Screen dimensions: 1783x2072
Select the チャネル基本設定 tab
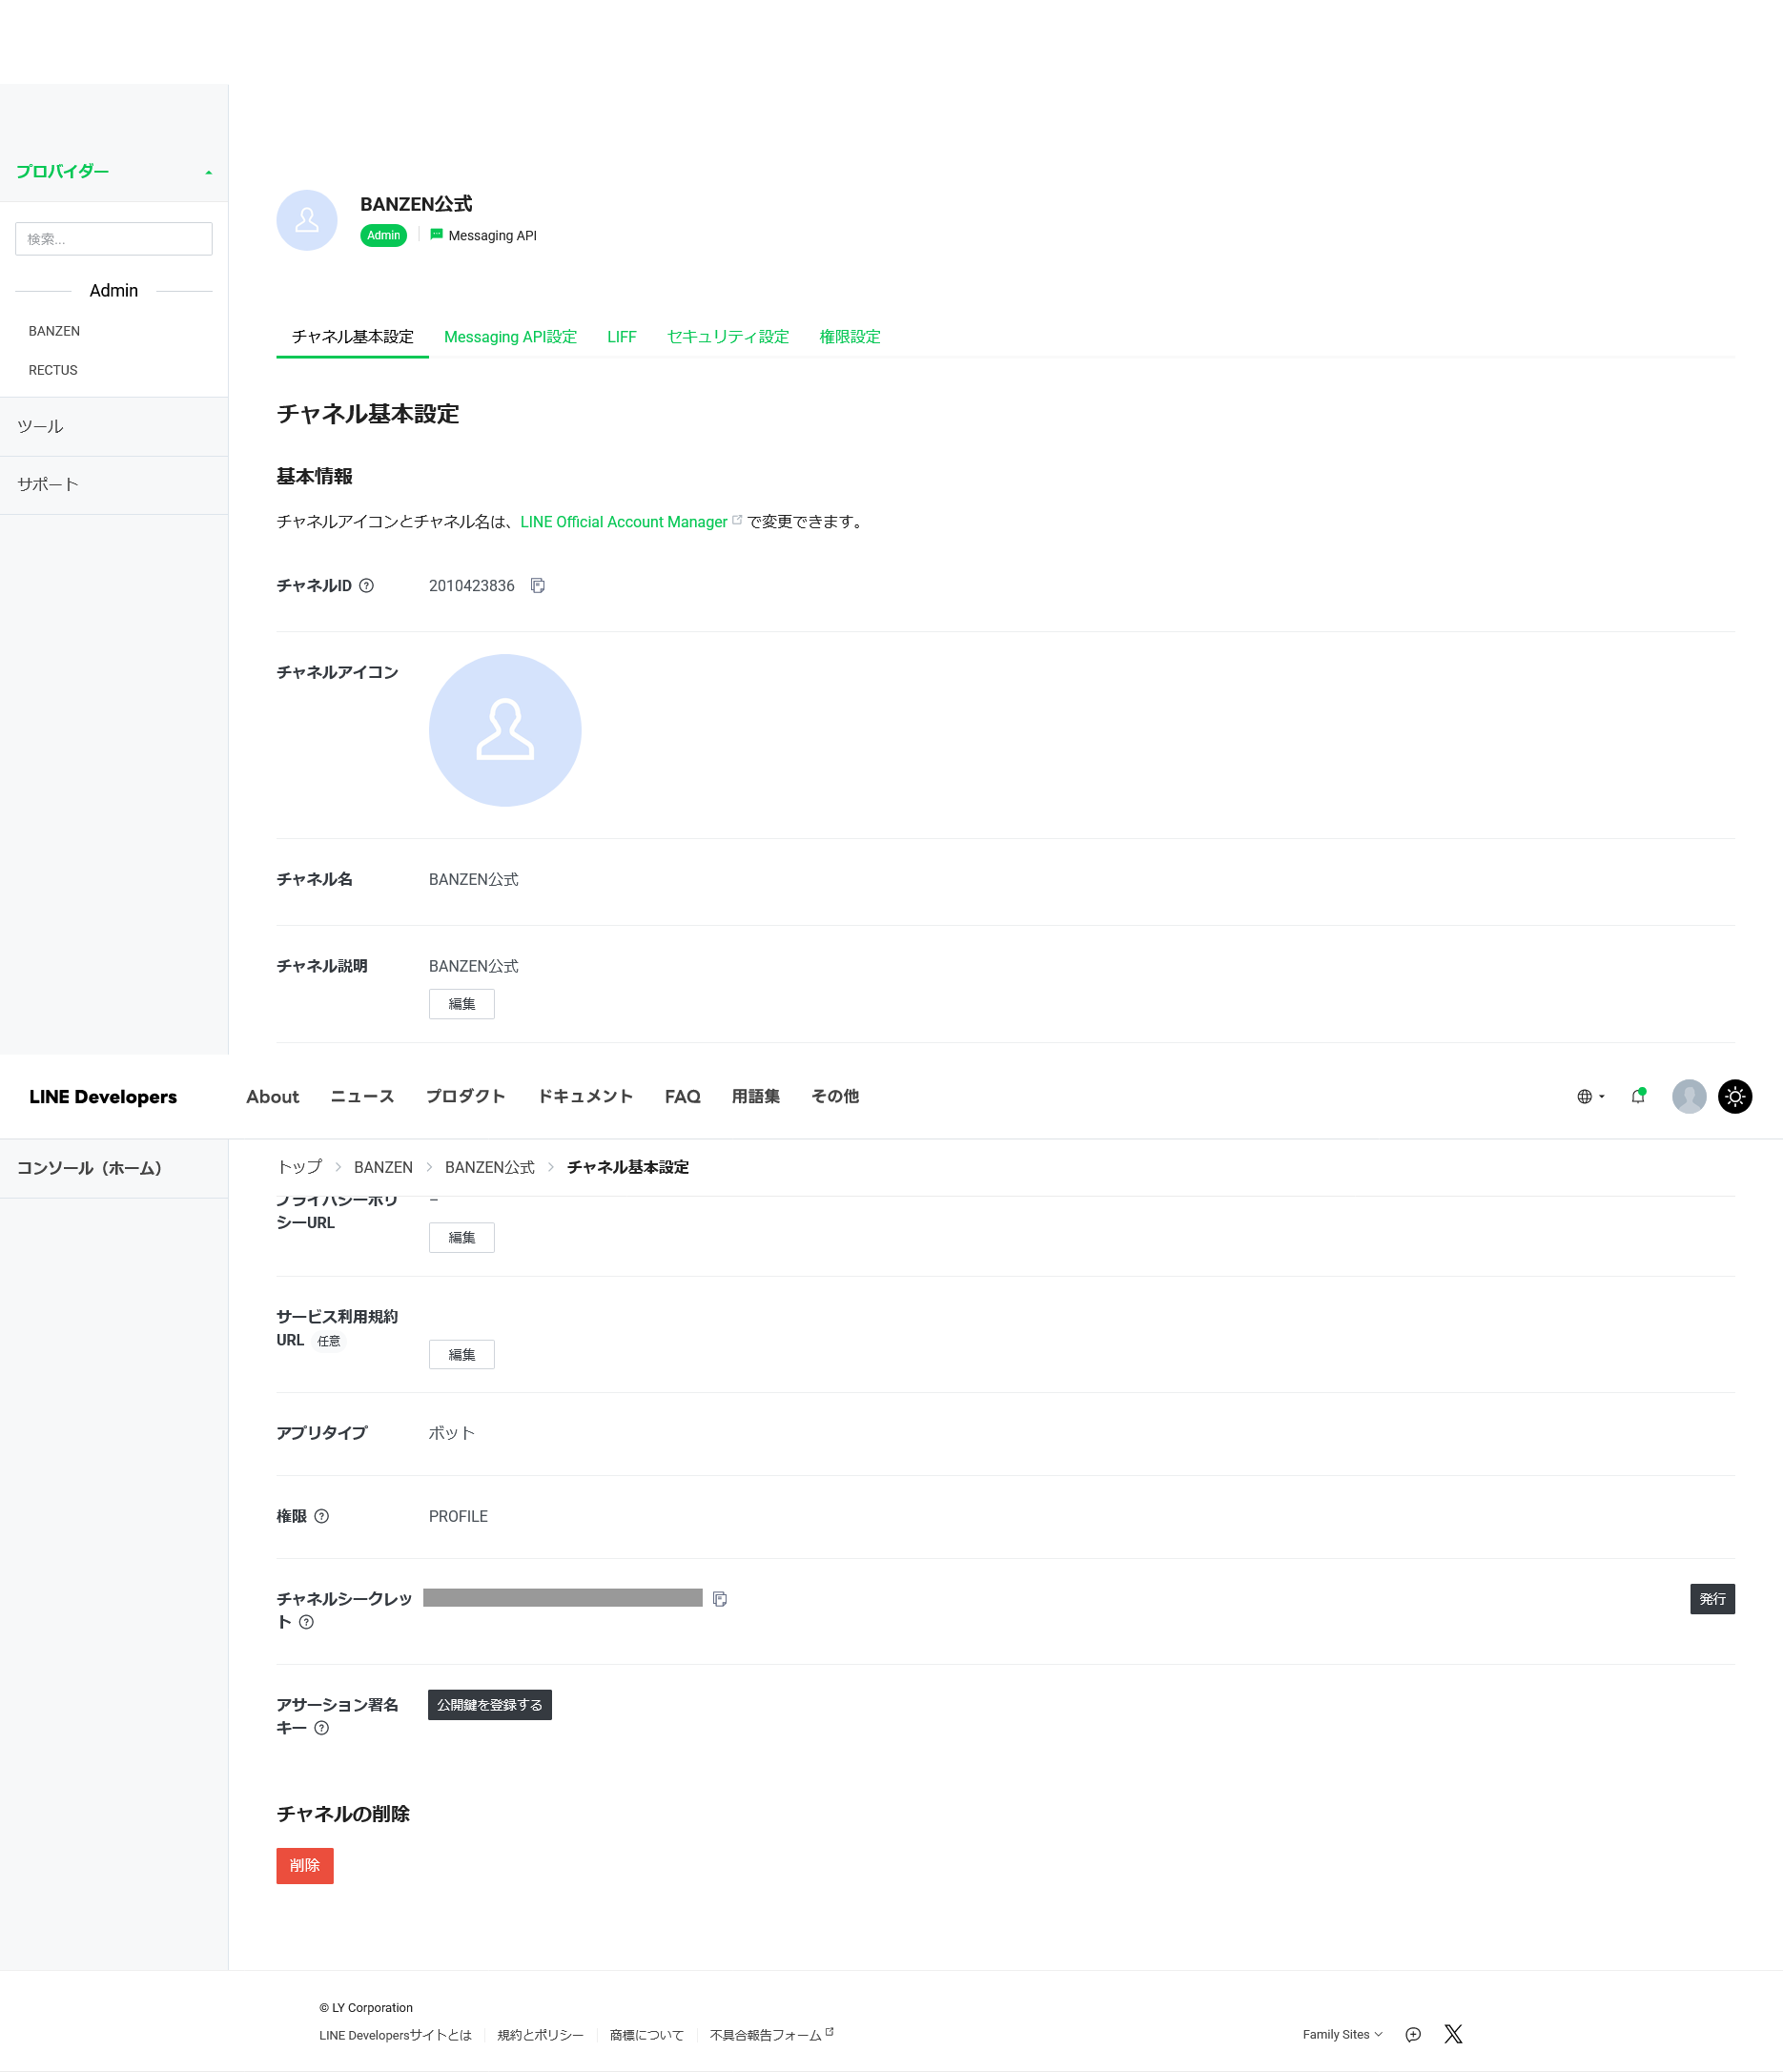[353, 337]
